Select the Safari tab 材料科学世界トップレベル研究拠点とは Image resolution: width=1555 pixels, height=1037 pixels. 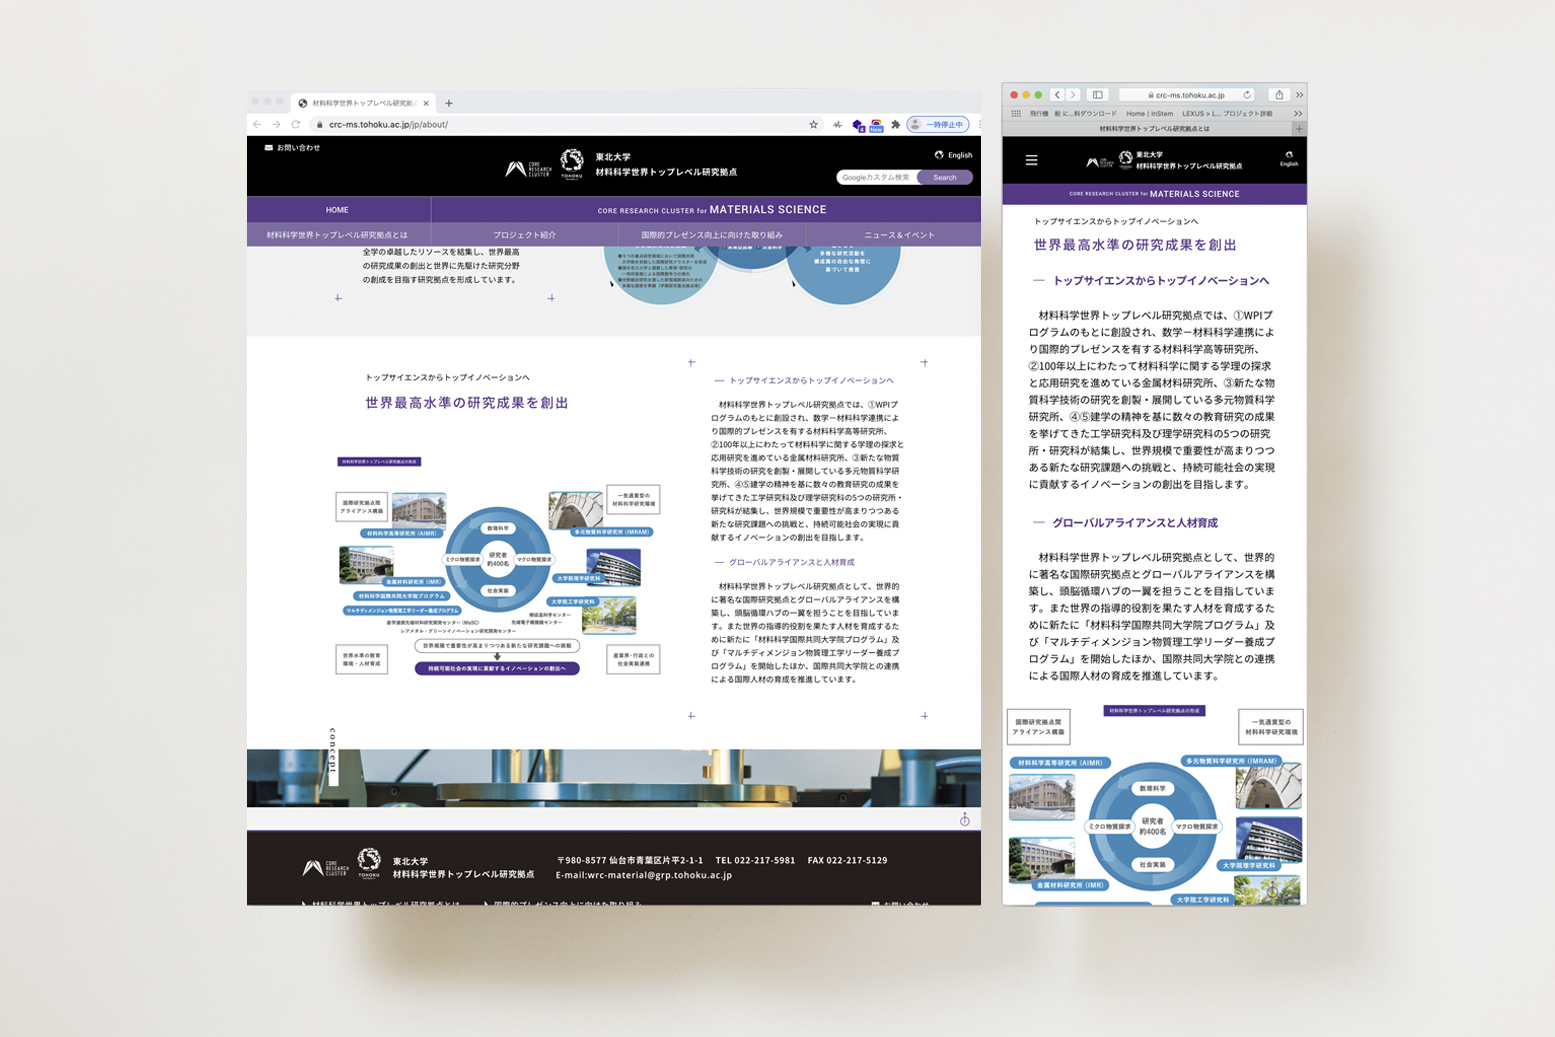[x=1154, y=129]
